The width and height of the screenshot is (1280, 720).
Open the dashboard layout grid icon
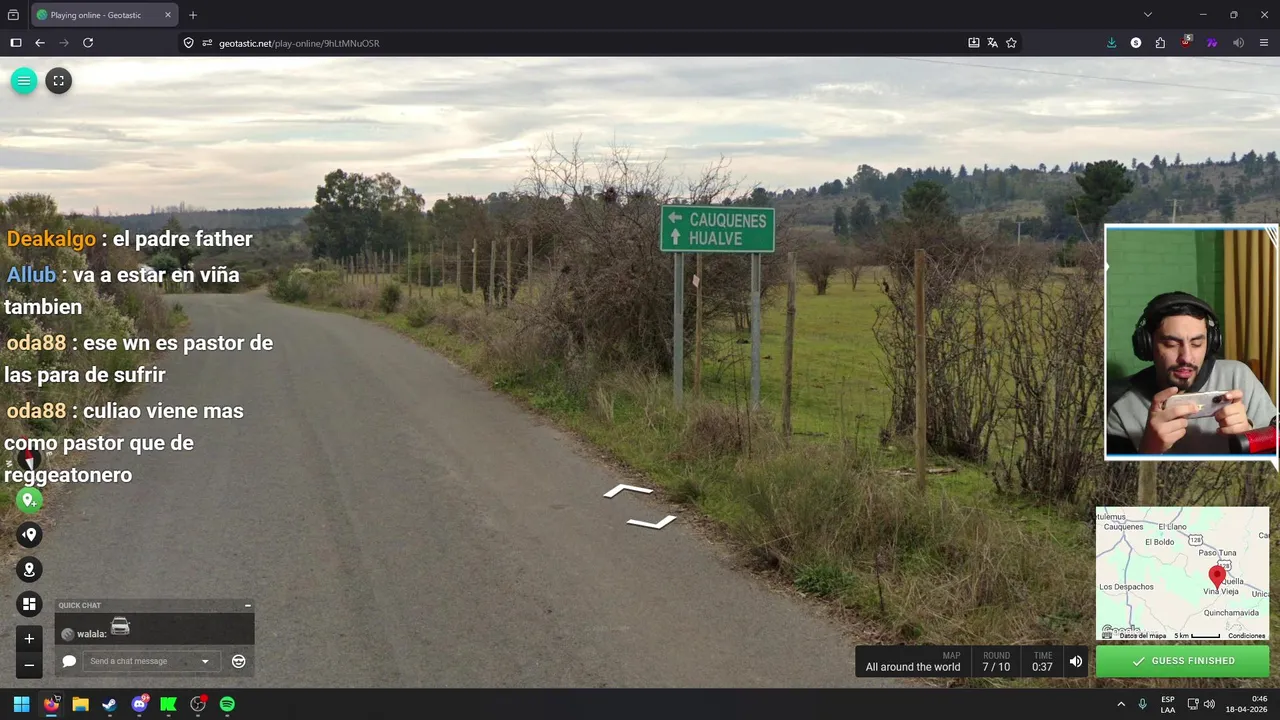(x=29, y=604)
